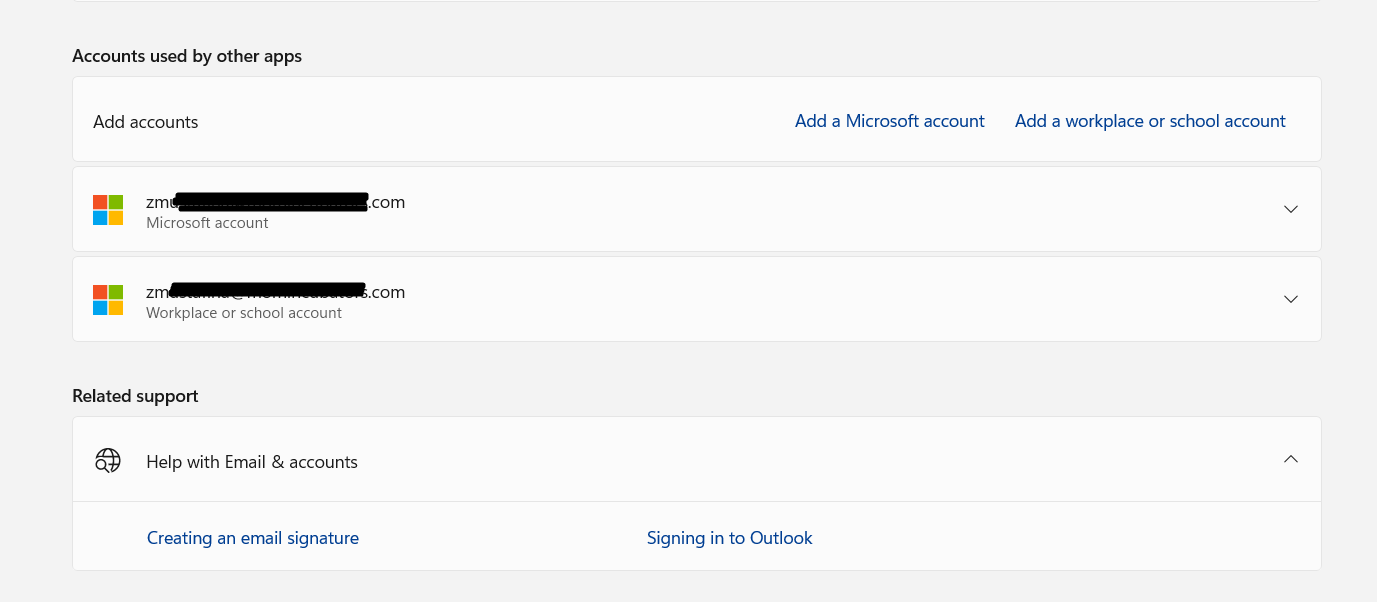Select the Microsoft account email address
Screen dimensions: 1377x602
[x=275, y=201]
